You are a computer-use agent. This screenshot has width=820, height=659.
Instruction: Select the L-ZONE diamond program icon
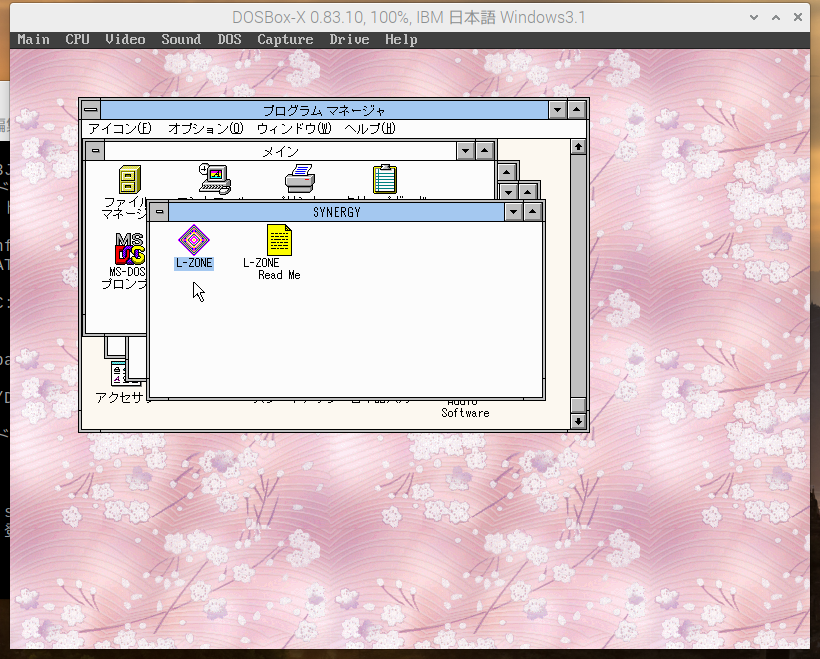point(193,240)
